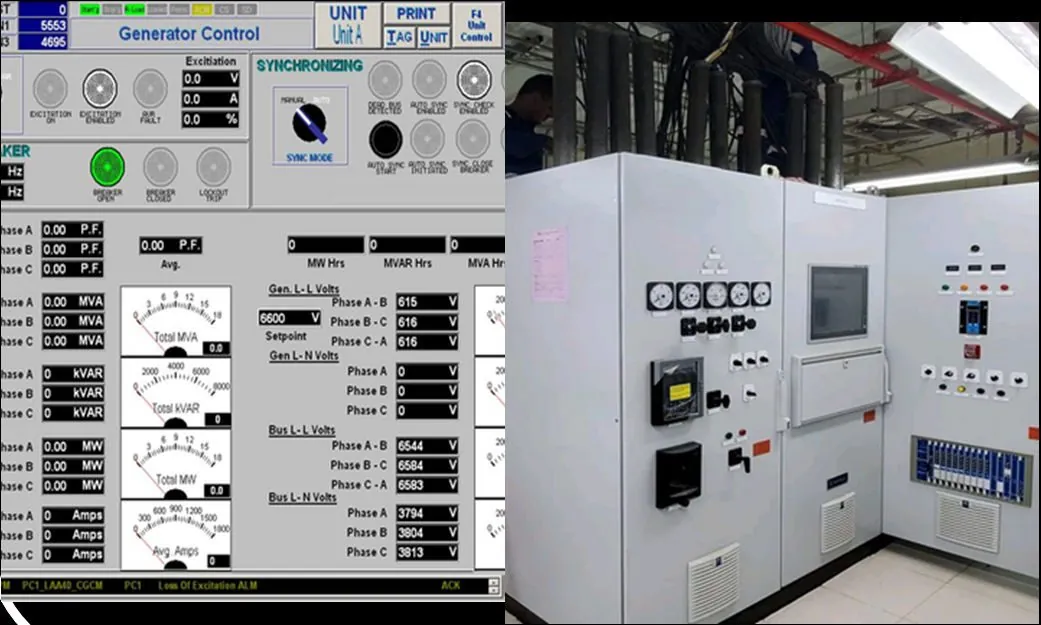
Task: Click the MW Hrs counter field
Action: pos(325,245)
